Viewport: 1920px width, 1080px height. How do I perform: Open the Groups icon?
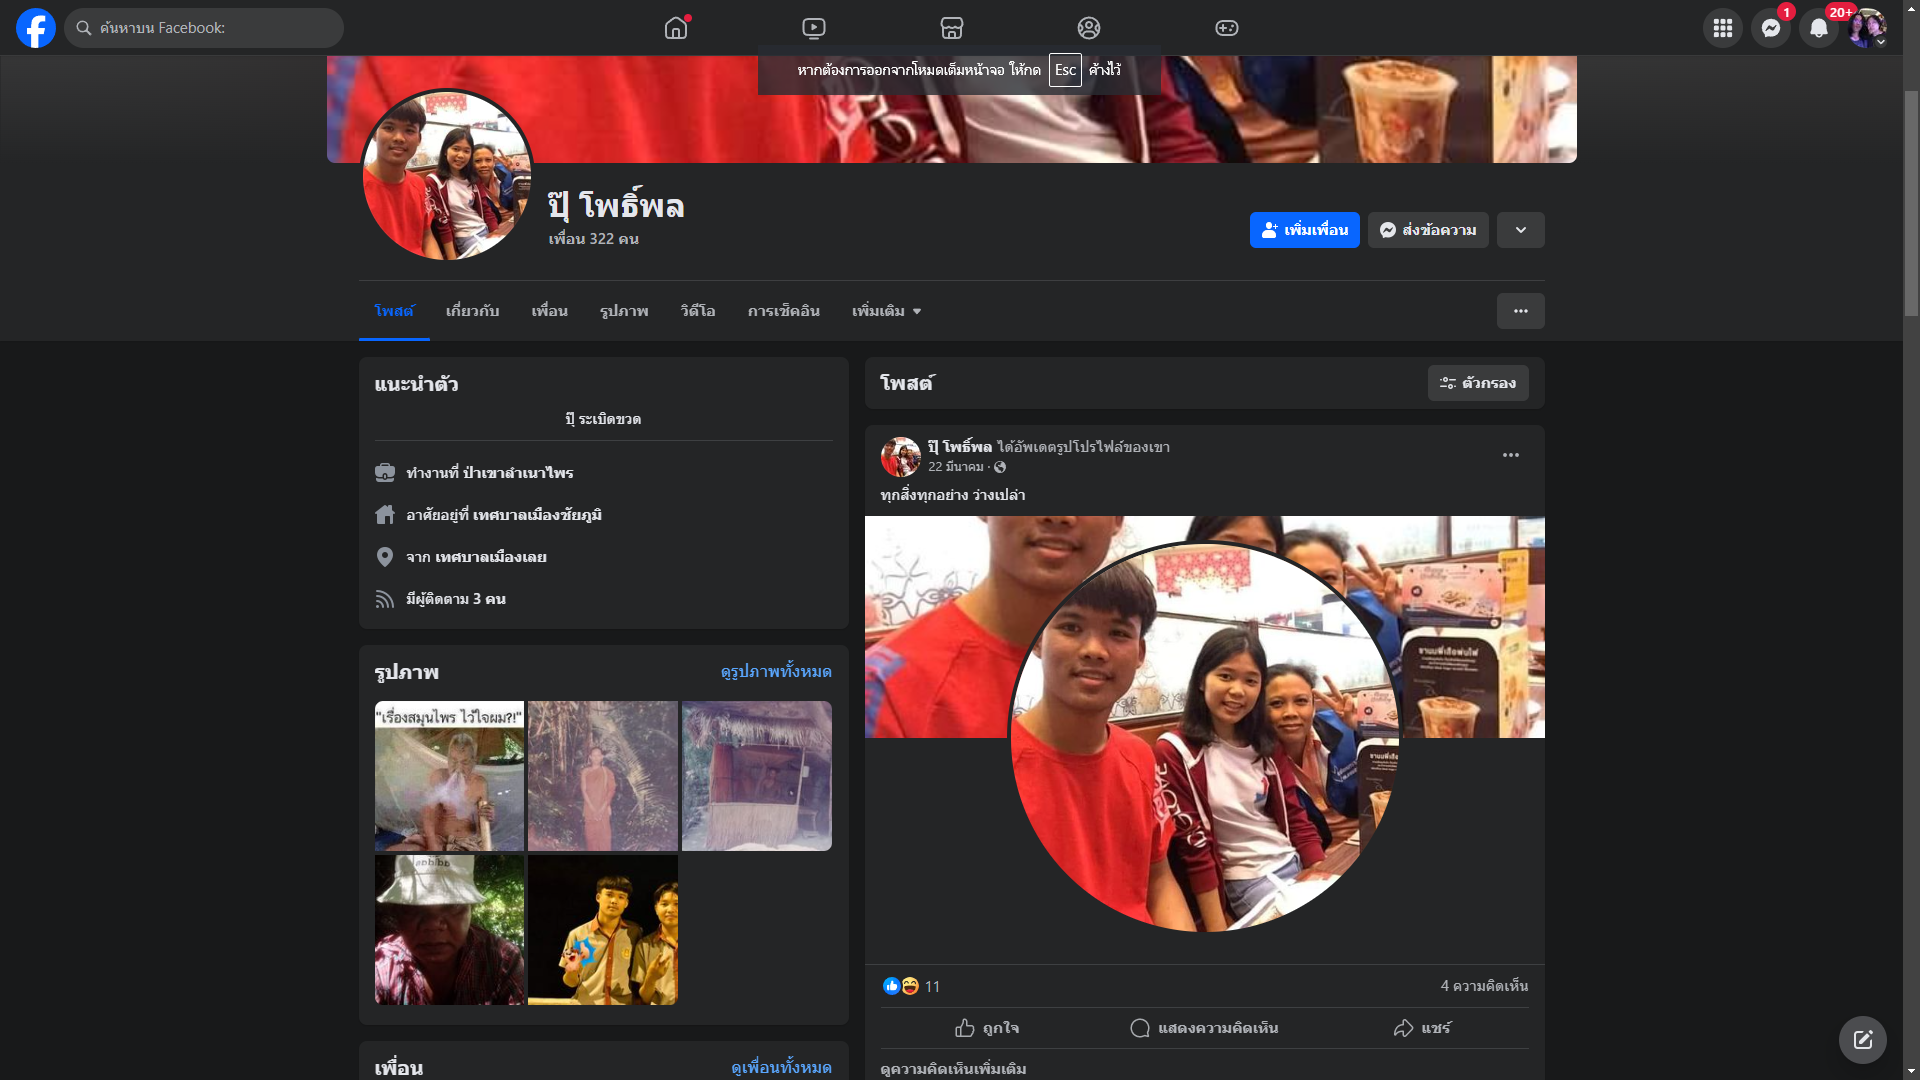[x=1089, y=28]
